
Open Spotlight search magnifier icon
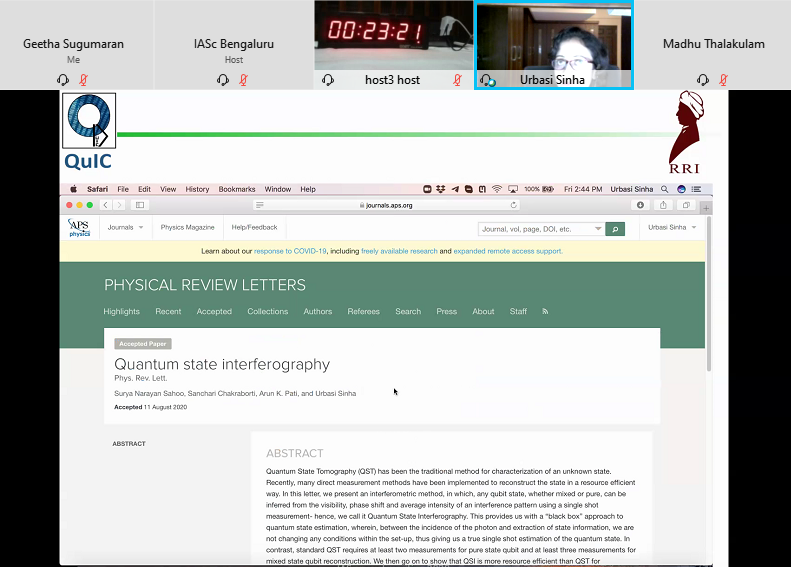coord(664,189)
